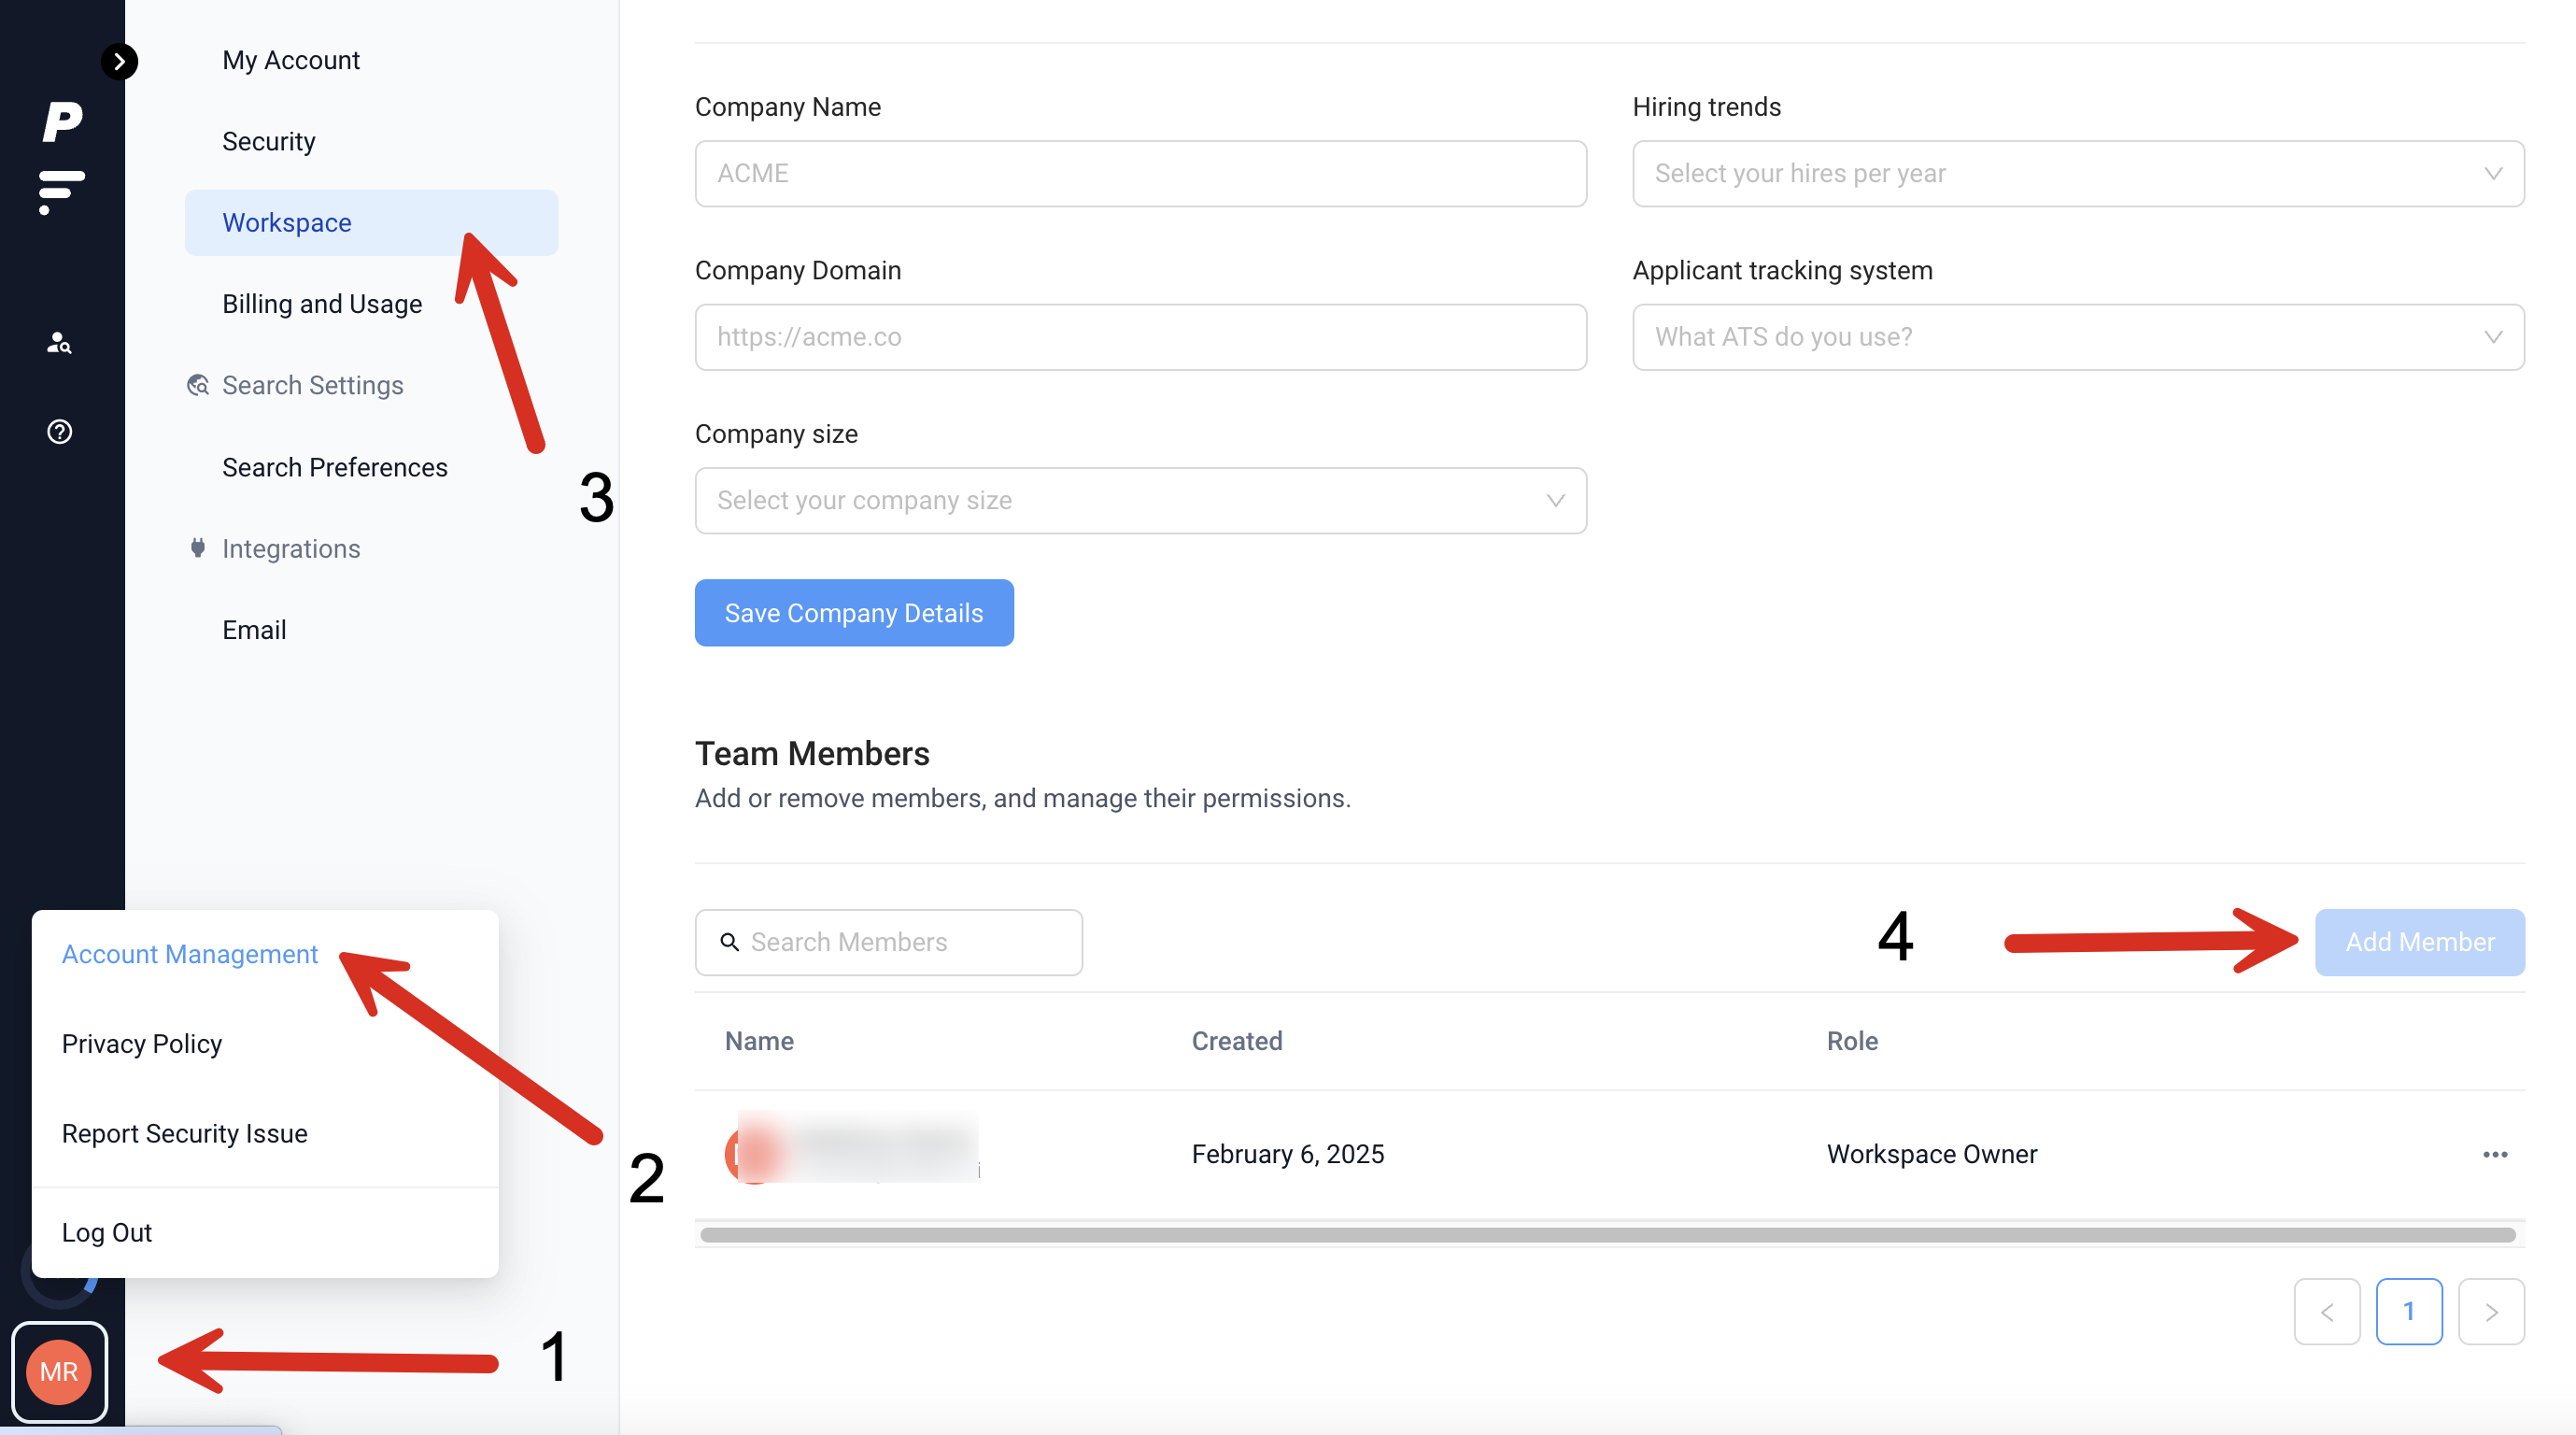Select Account Management menu item
This screenshot has width=2576, height=1435.
(190, 954)
